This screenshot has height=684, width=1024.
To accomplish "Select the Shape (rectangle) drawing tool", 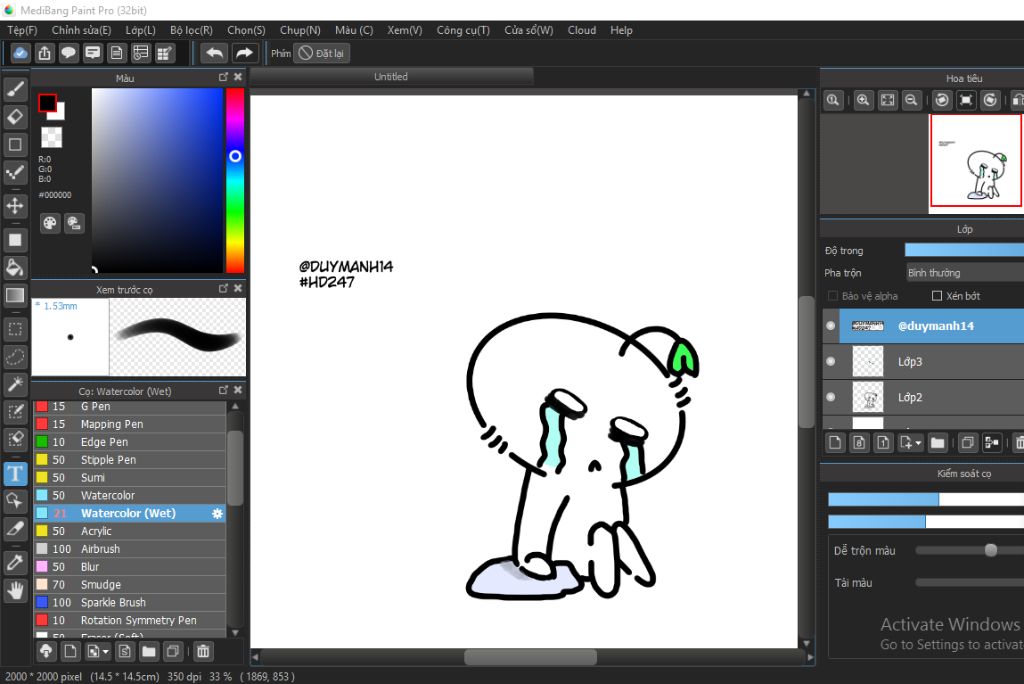I will coord(15,144).
